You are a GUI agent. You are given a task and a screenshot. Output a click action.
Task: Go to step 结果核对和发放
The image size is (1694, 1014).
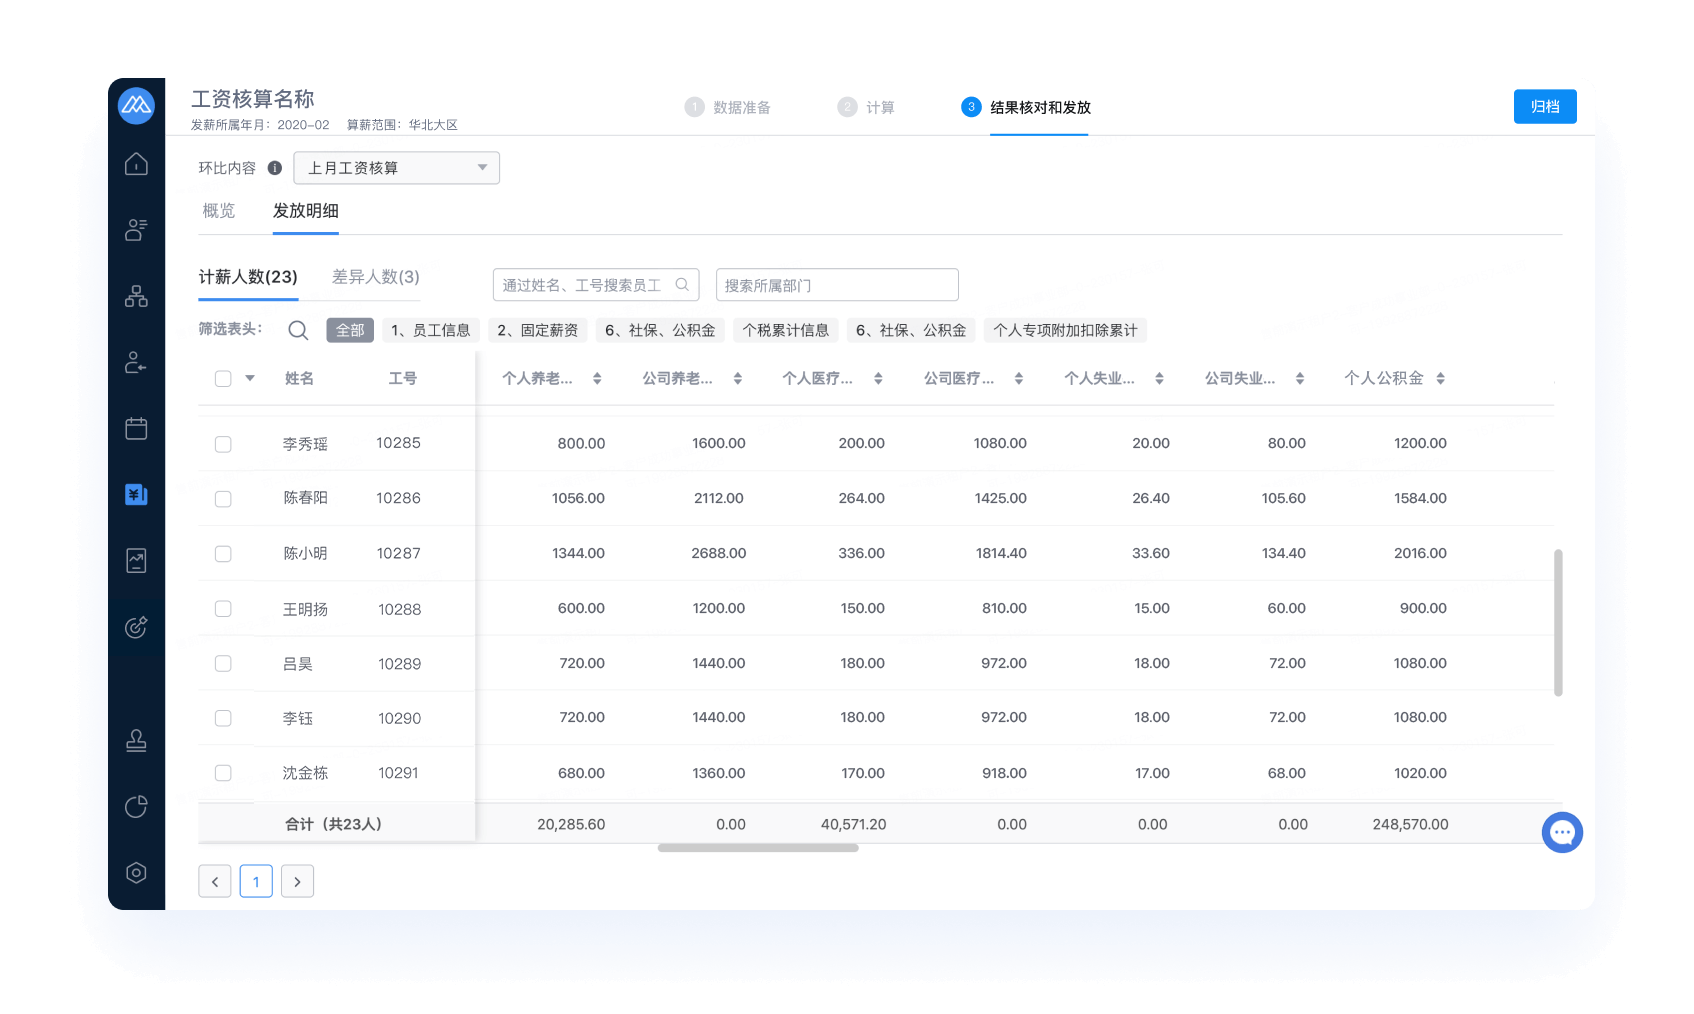[x=1026, y=107]
